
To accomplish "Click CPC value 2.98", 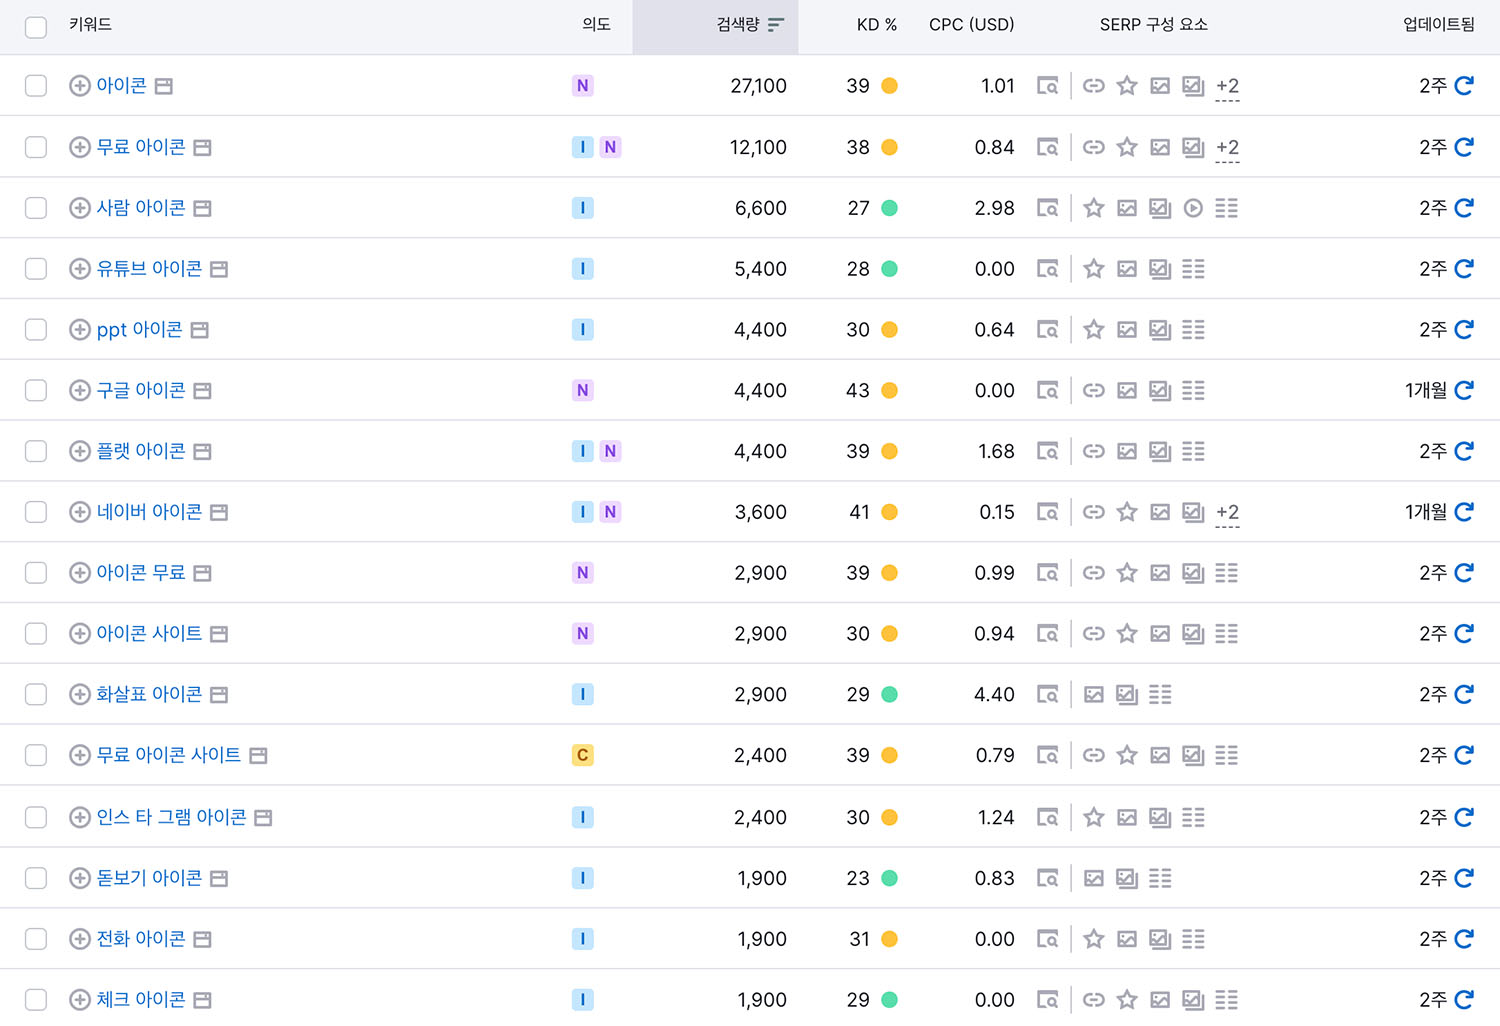I will click(x=994, y=208).
